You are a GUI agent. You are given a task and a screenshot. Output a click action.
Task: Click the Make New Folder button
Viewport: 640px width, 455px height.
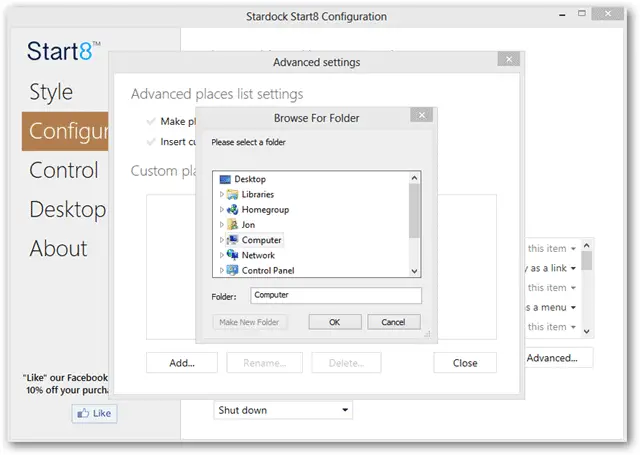[x=249, y=322]
